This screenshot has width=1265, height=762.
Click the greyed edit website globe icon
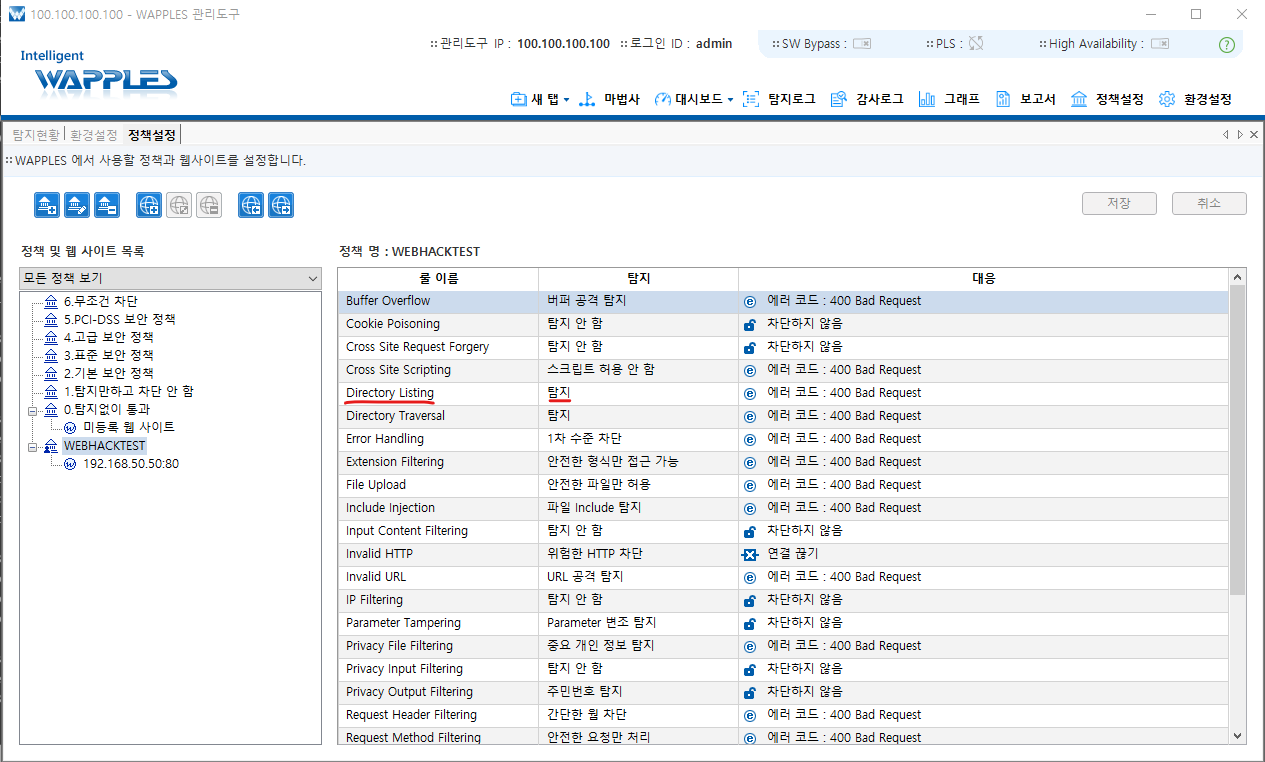click(179, 205)
